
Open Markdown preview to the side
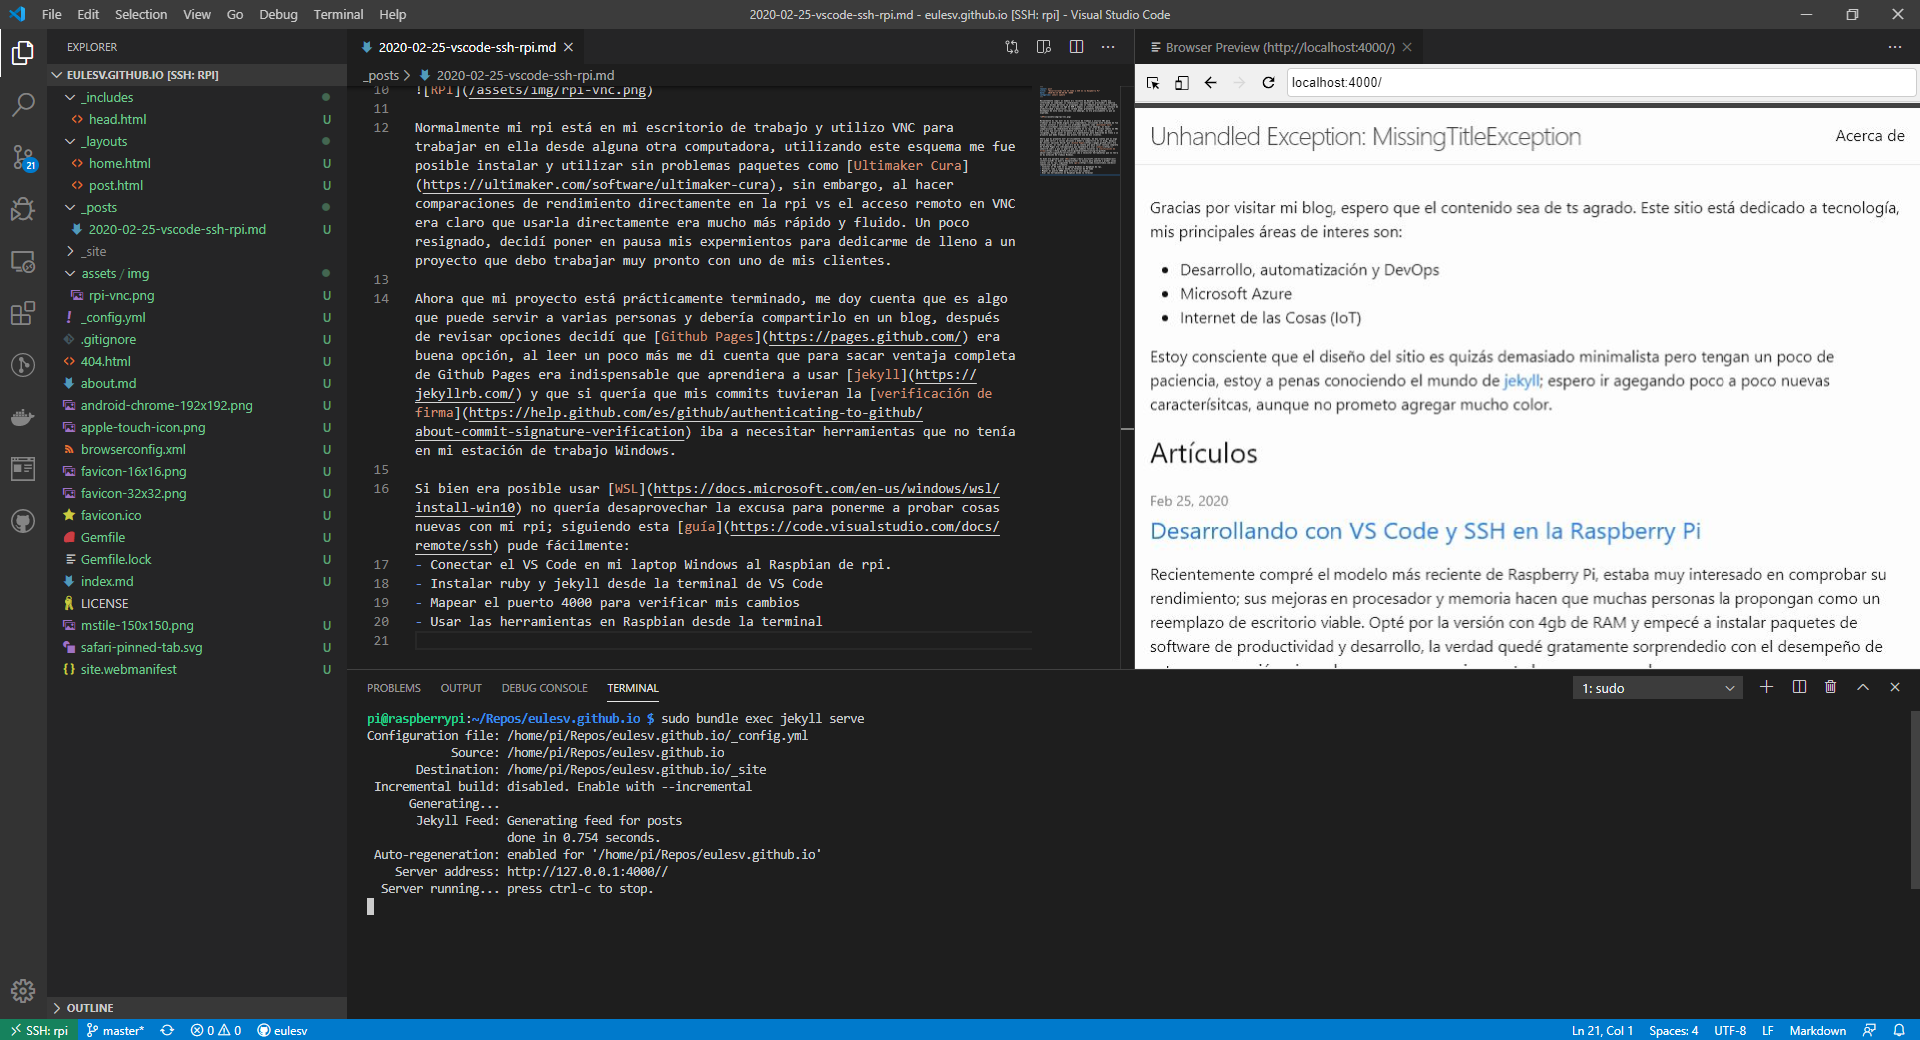[1044, 47]
